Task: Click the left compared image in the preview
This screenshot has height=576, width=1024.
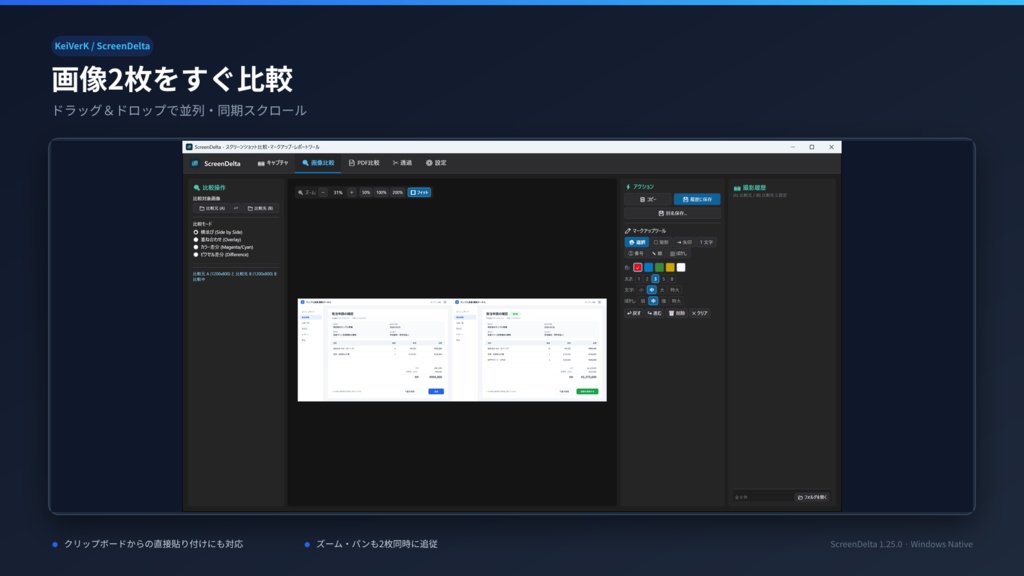Action: click(x=374, y=350)
